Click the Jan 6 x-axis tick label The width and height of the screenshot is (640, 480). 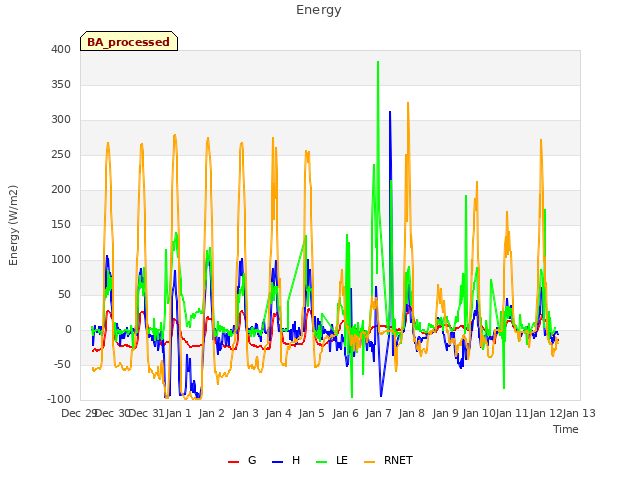point(345,413)
